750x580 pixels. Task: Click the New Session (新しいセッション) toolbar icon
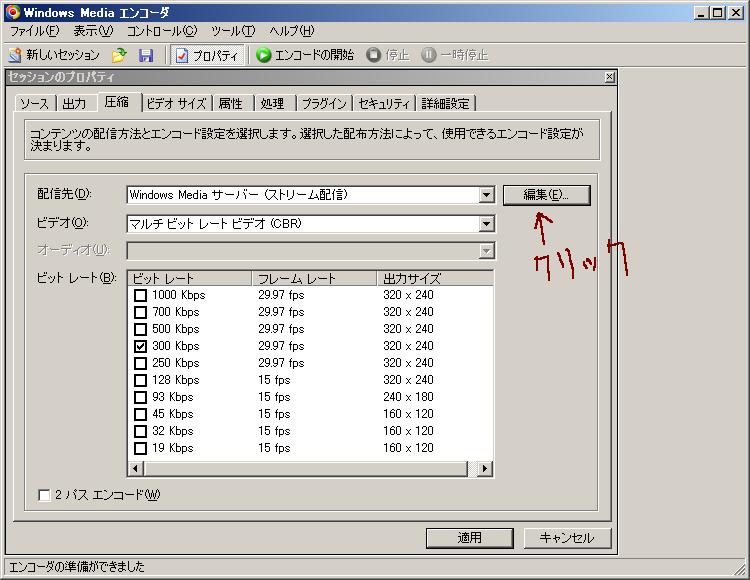[x=15, y=55]
